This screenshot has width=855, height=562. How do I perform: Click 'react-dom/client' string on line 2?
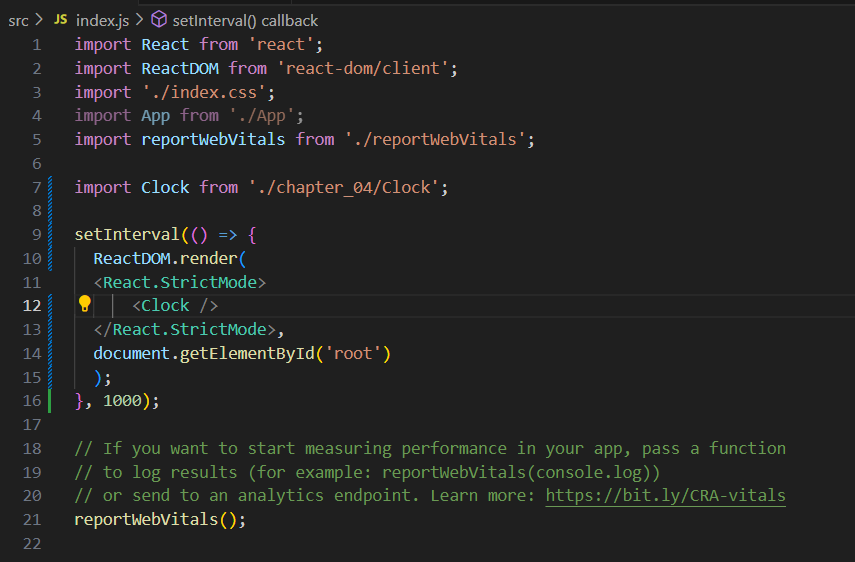[363, 69]
